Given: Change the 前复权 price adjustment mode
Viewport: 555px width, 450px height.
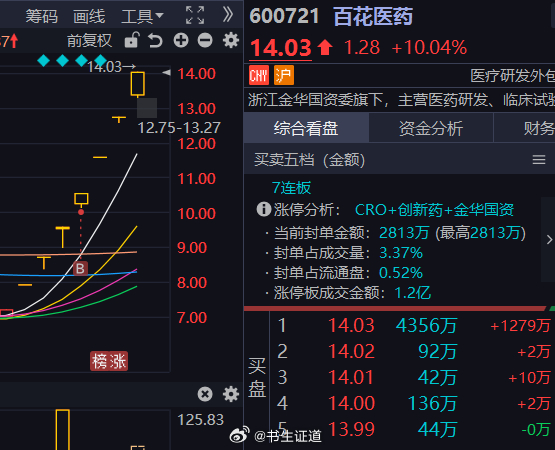Looking at the screenshot, I should [89, 41].
